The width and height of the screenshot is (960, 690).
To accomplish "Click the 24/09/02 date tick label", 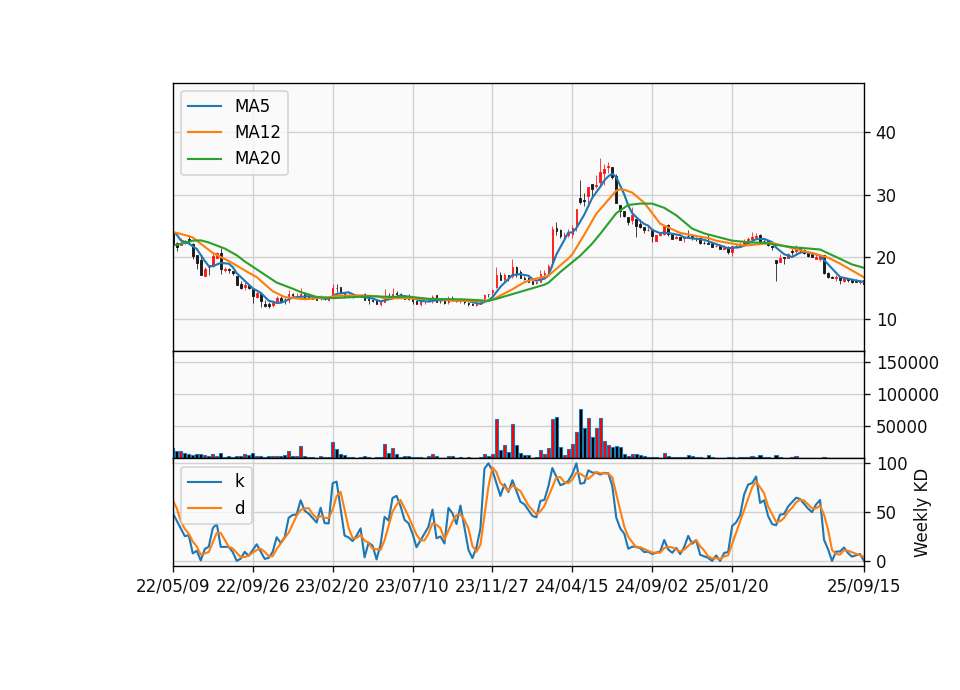I will click(651, 586).
